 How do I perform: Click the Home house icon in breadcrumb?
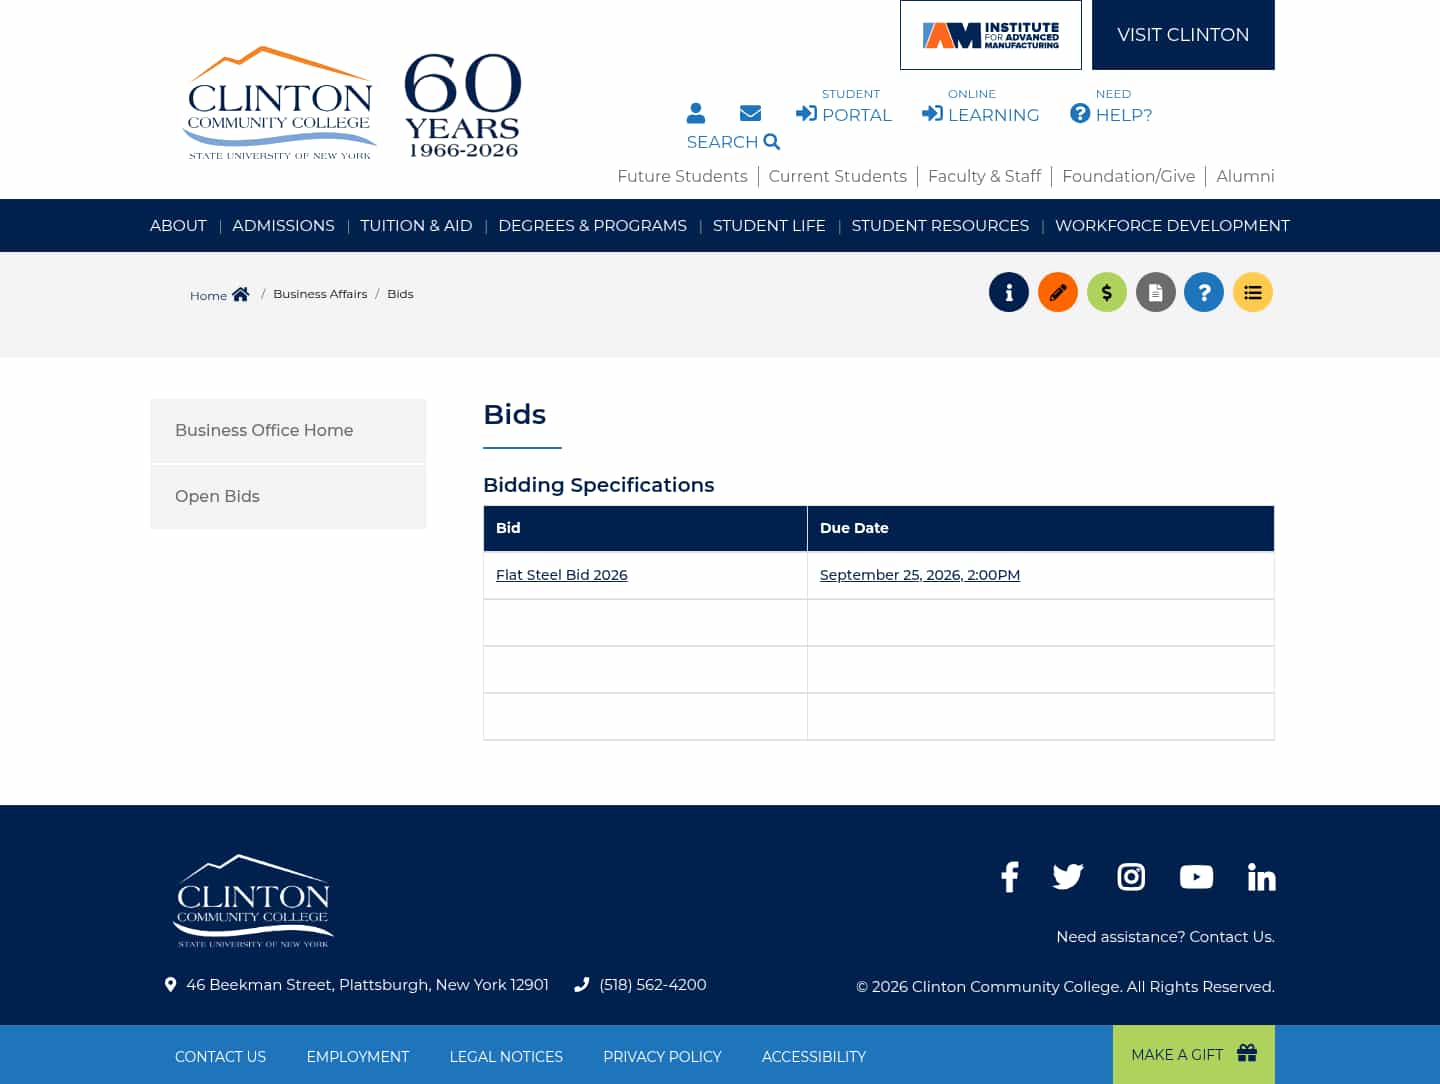(241, 294)
